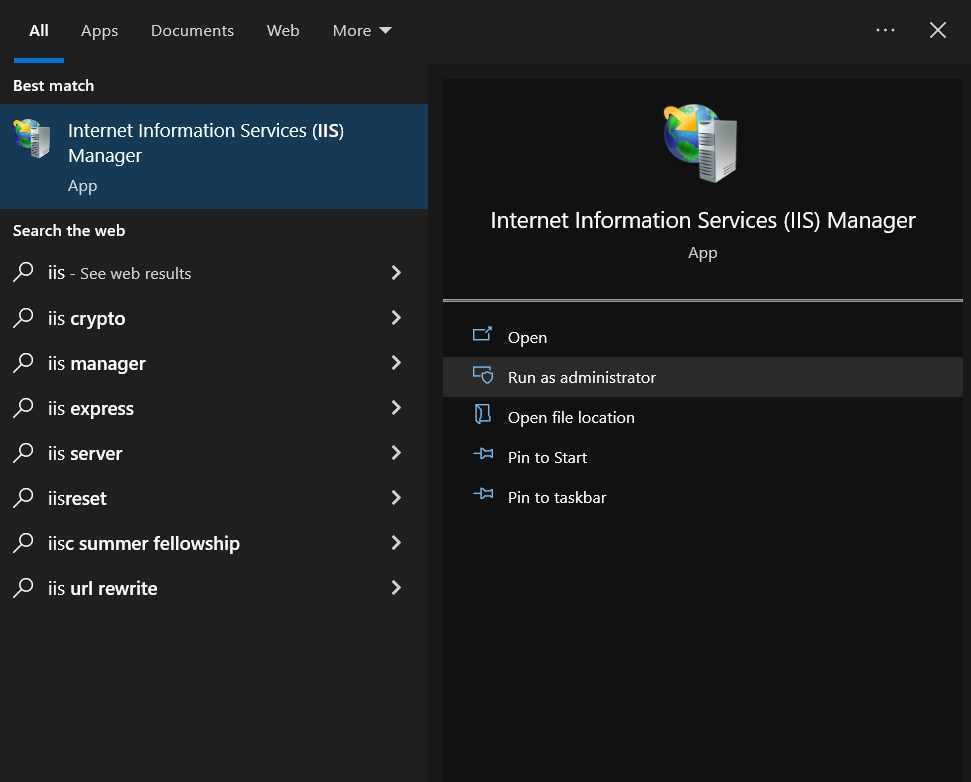Switch to the Apps tab
Viewport: 971px width, 782px height.
pos(99,31)
